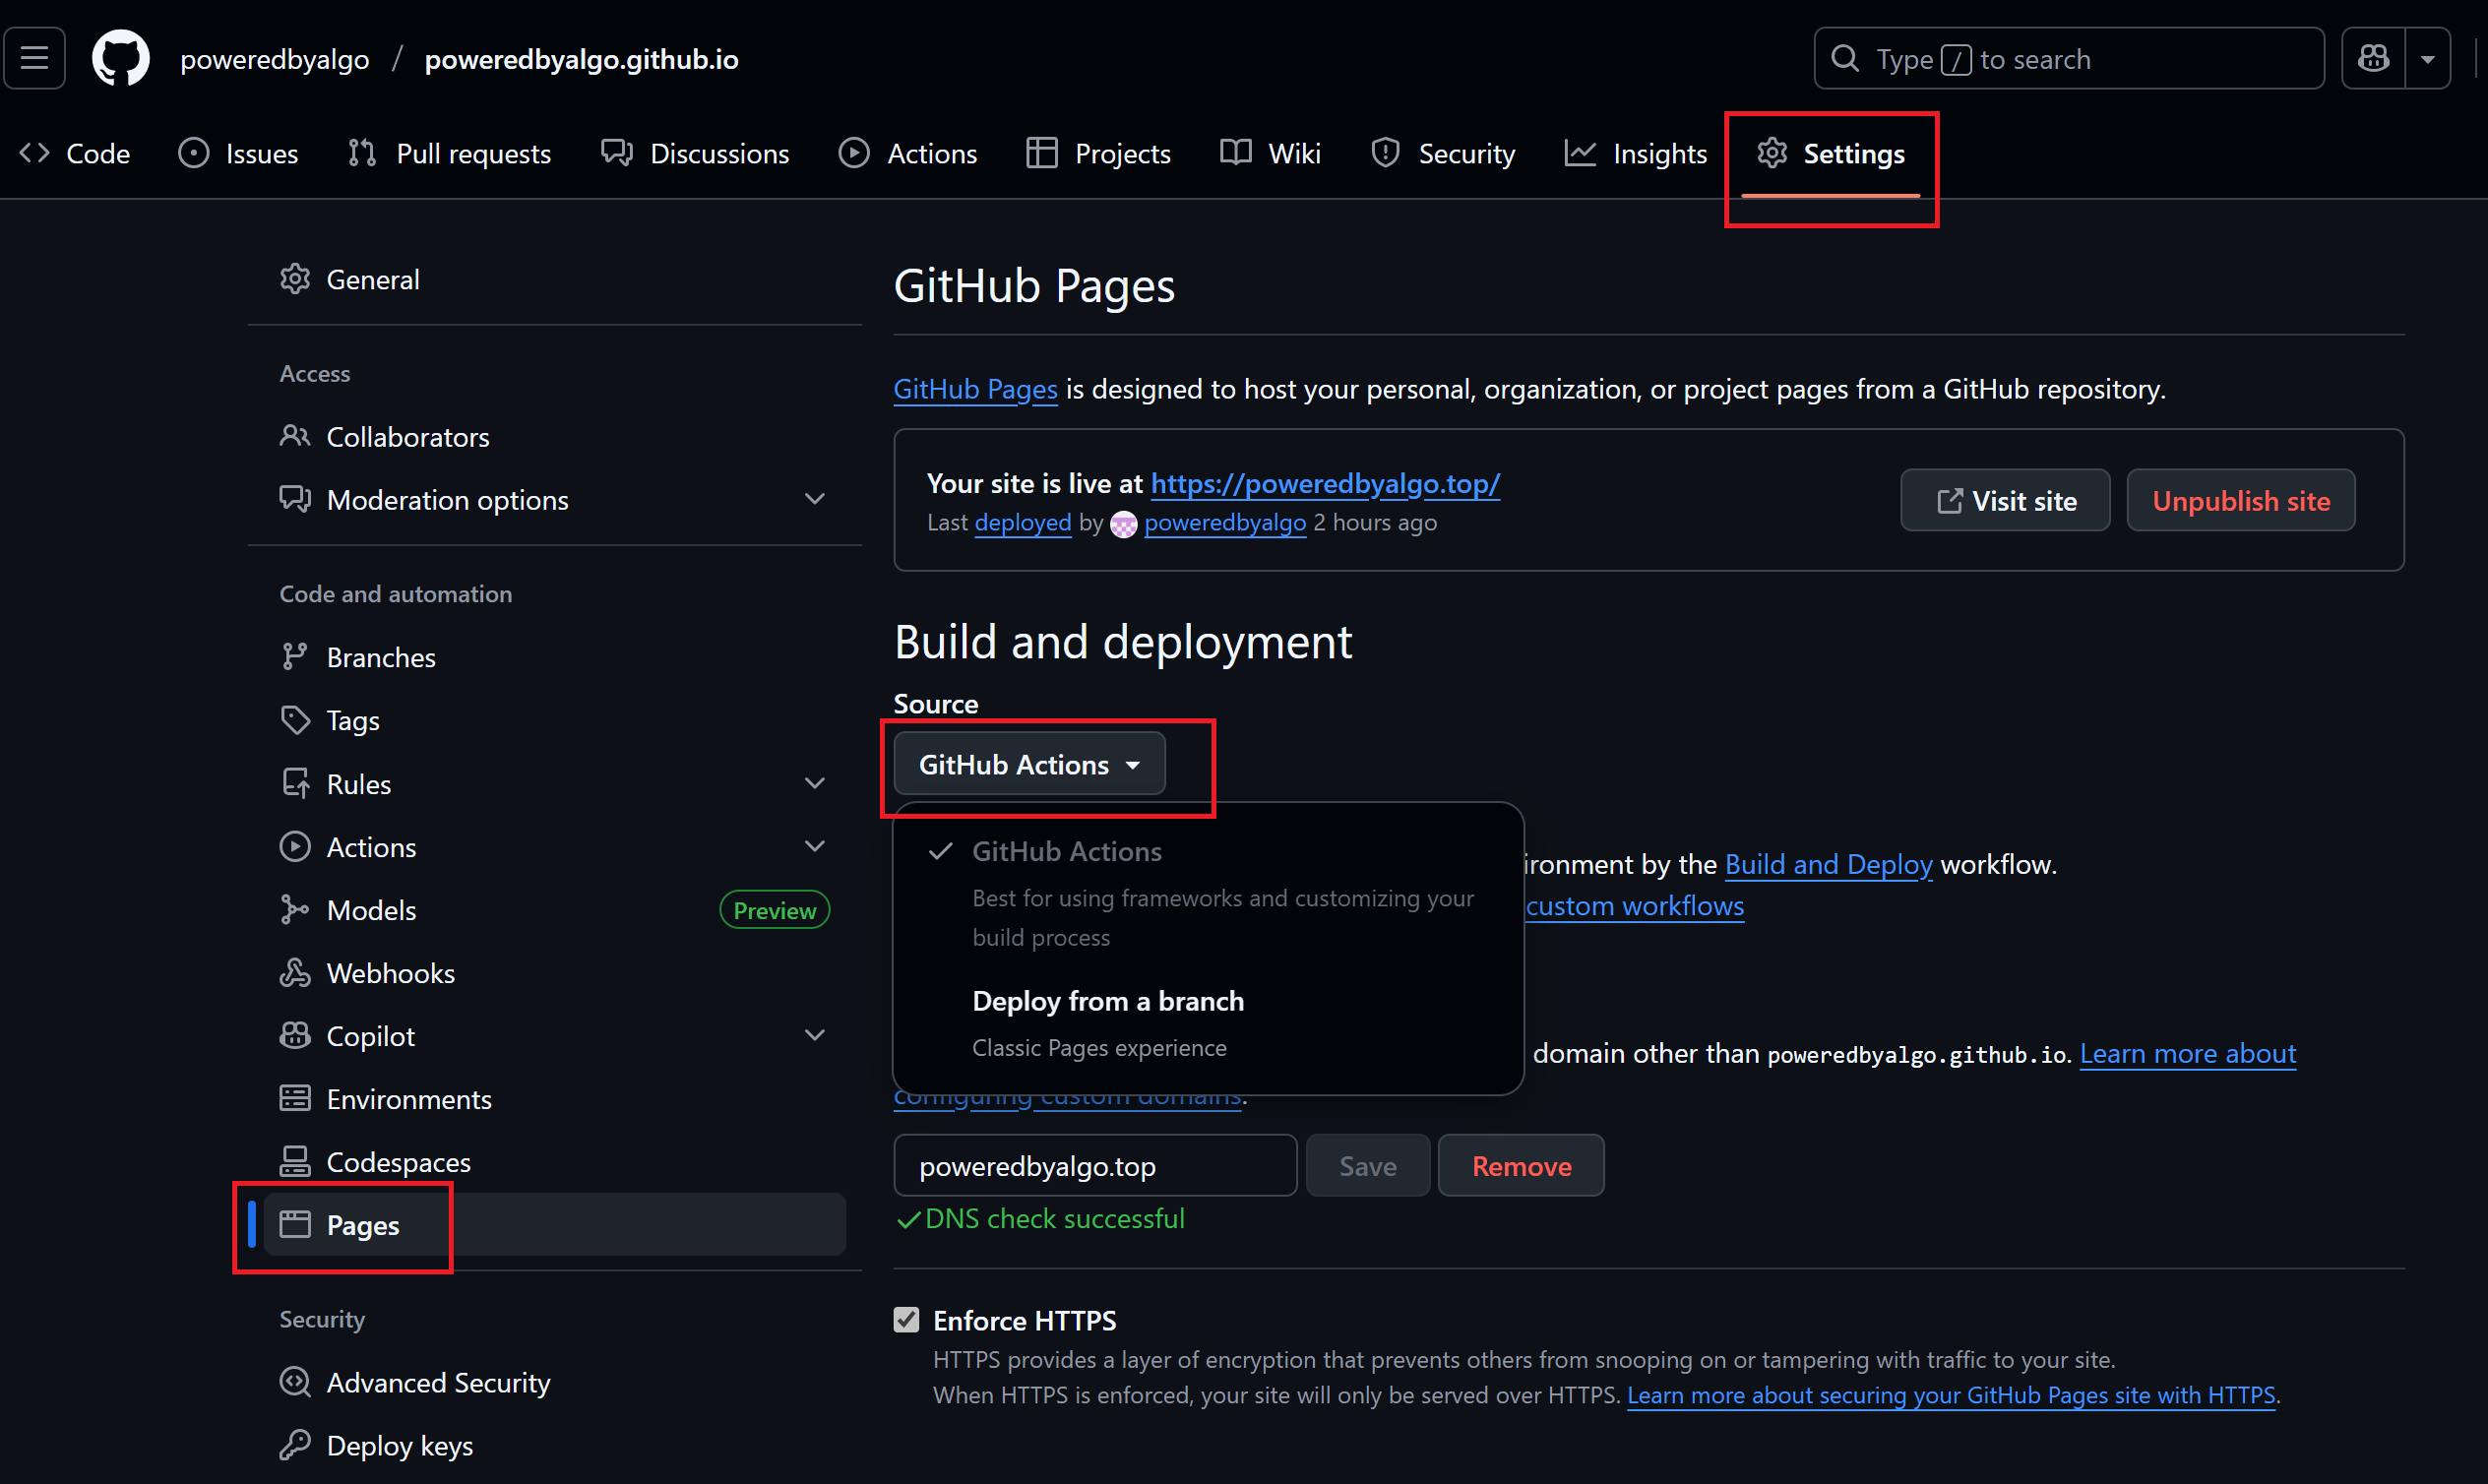Click the Unpublish site button
The height and width of the screenshot is (1484, 2488).
point(2240,501)
